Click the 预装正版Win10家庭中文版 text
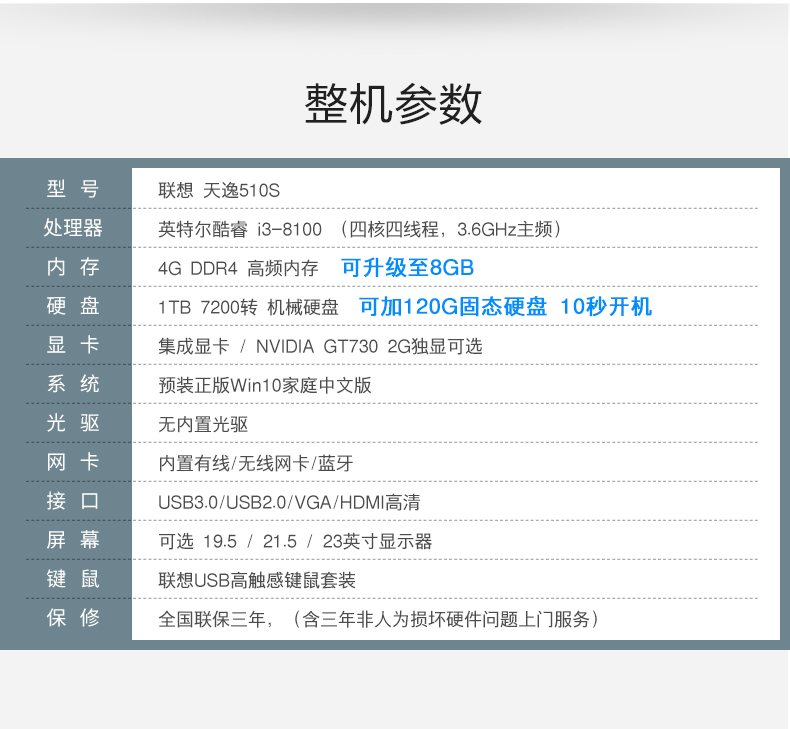 click(265, 385)
